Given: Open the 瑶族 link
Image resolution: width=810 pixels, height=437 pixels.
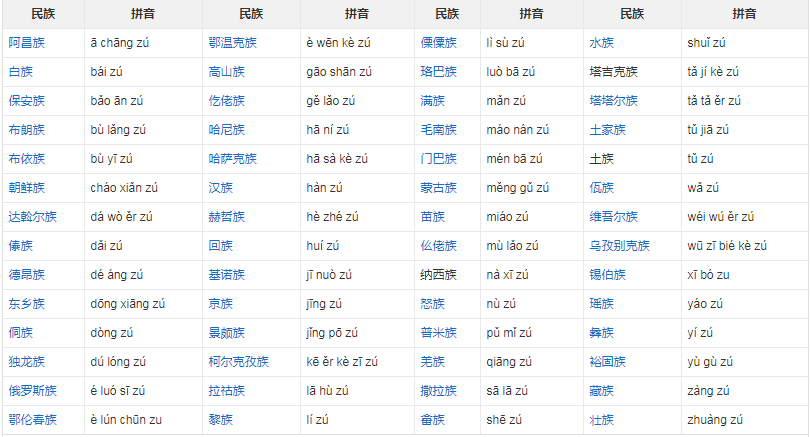Looking at the screenshot, I should click(601, 304).
